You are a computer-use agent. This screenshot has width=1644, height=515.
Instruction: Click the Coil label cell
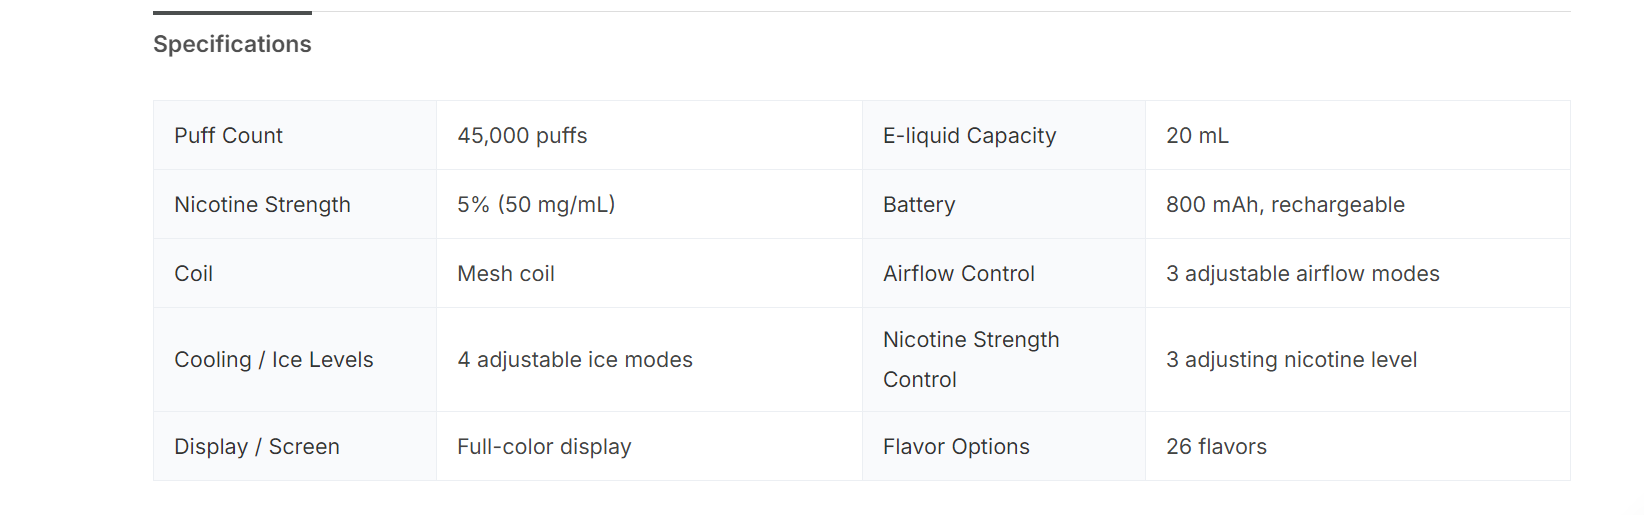(194, 274)
